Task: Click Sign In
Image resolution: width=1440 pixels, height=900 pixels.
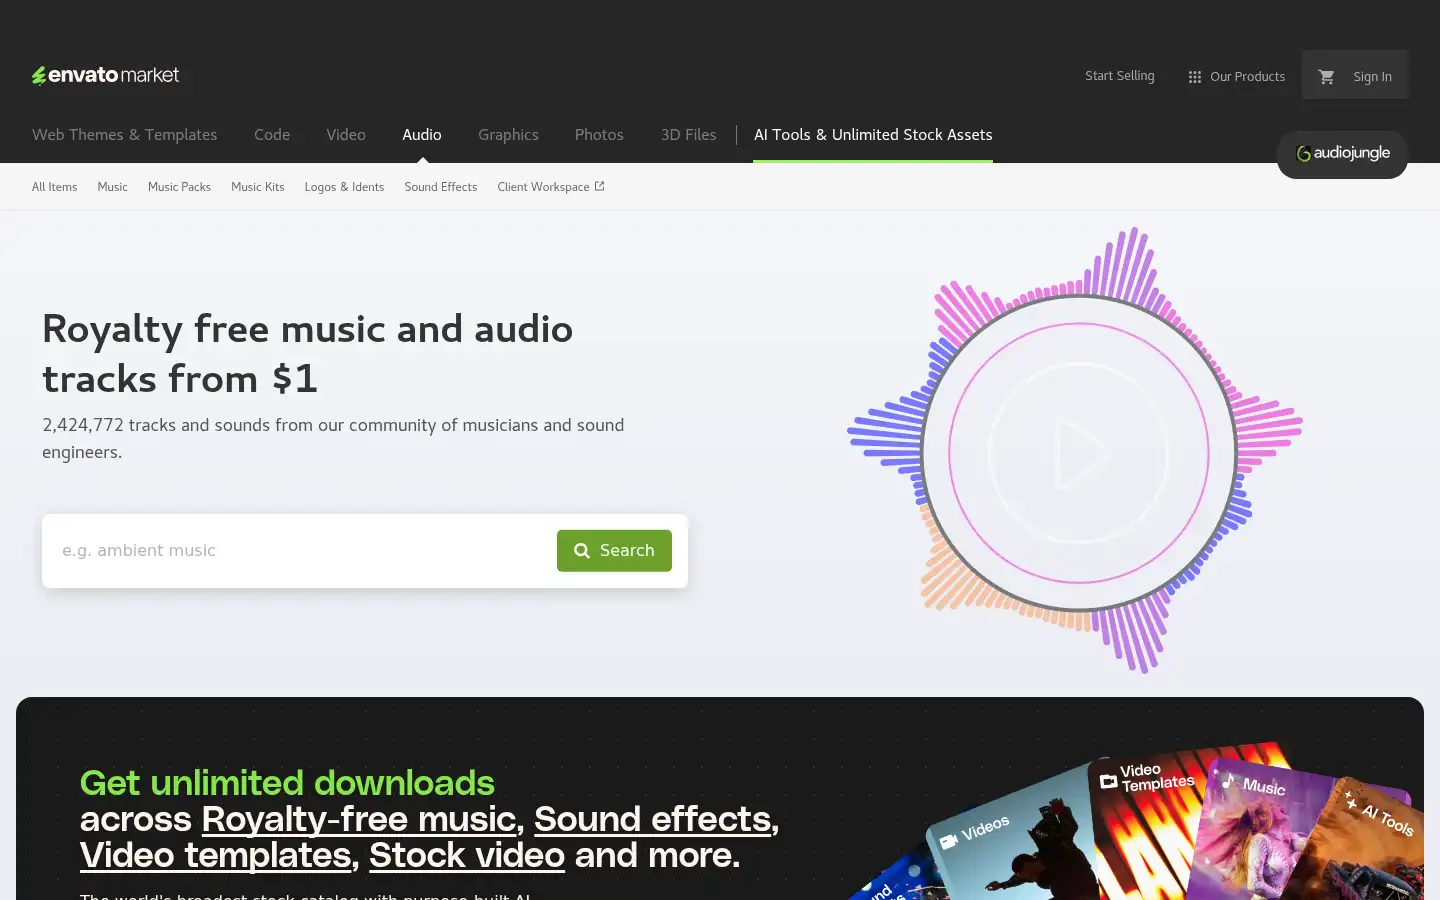Action: click(1372, 77)
